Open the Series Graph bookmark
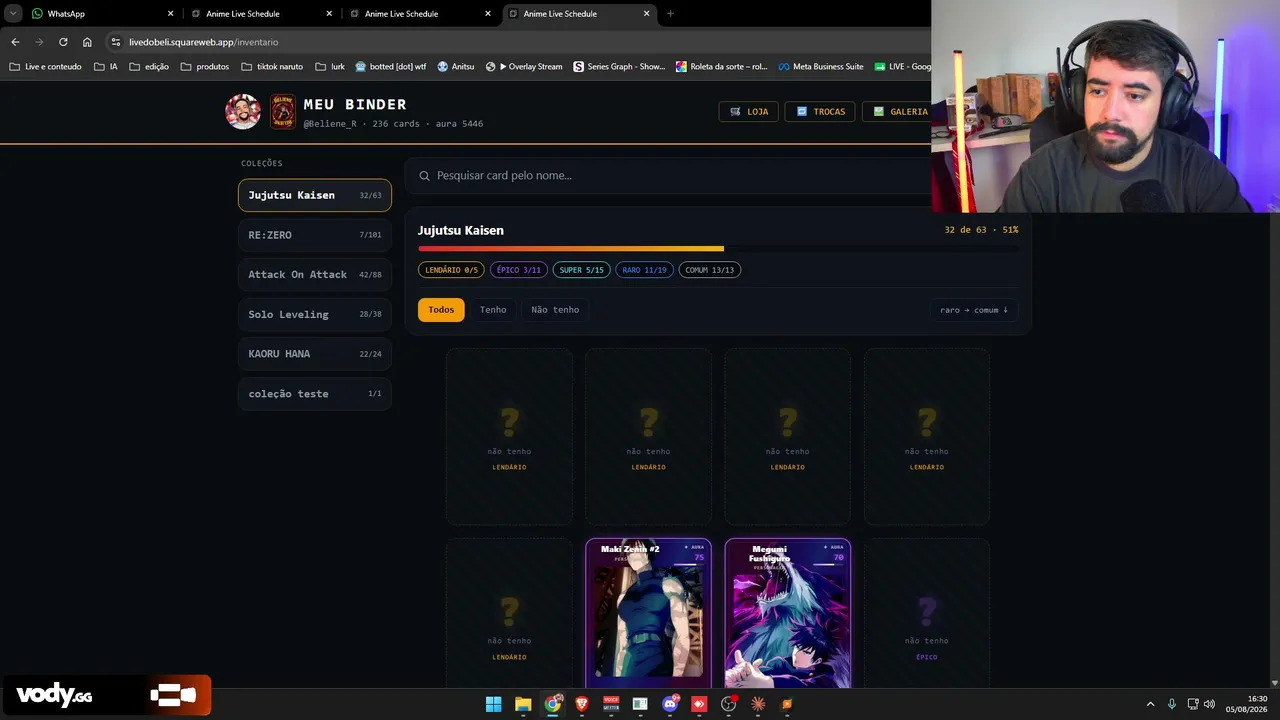This screenshot has height=720, width=1280. click(619, 67)
